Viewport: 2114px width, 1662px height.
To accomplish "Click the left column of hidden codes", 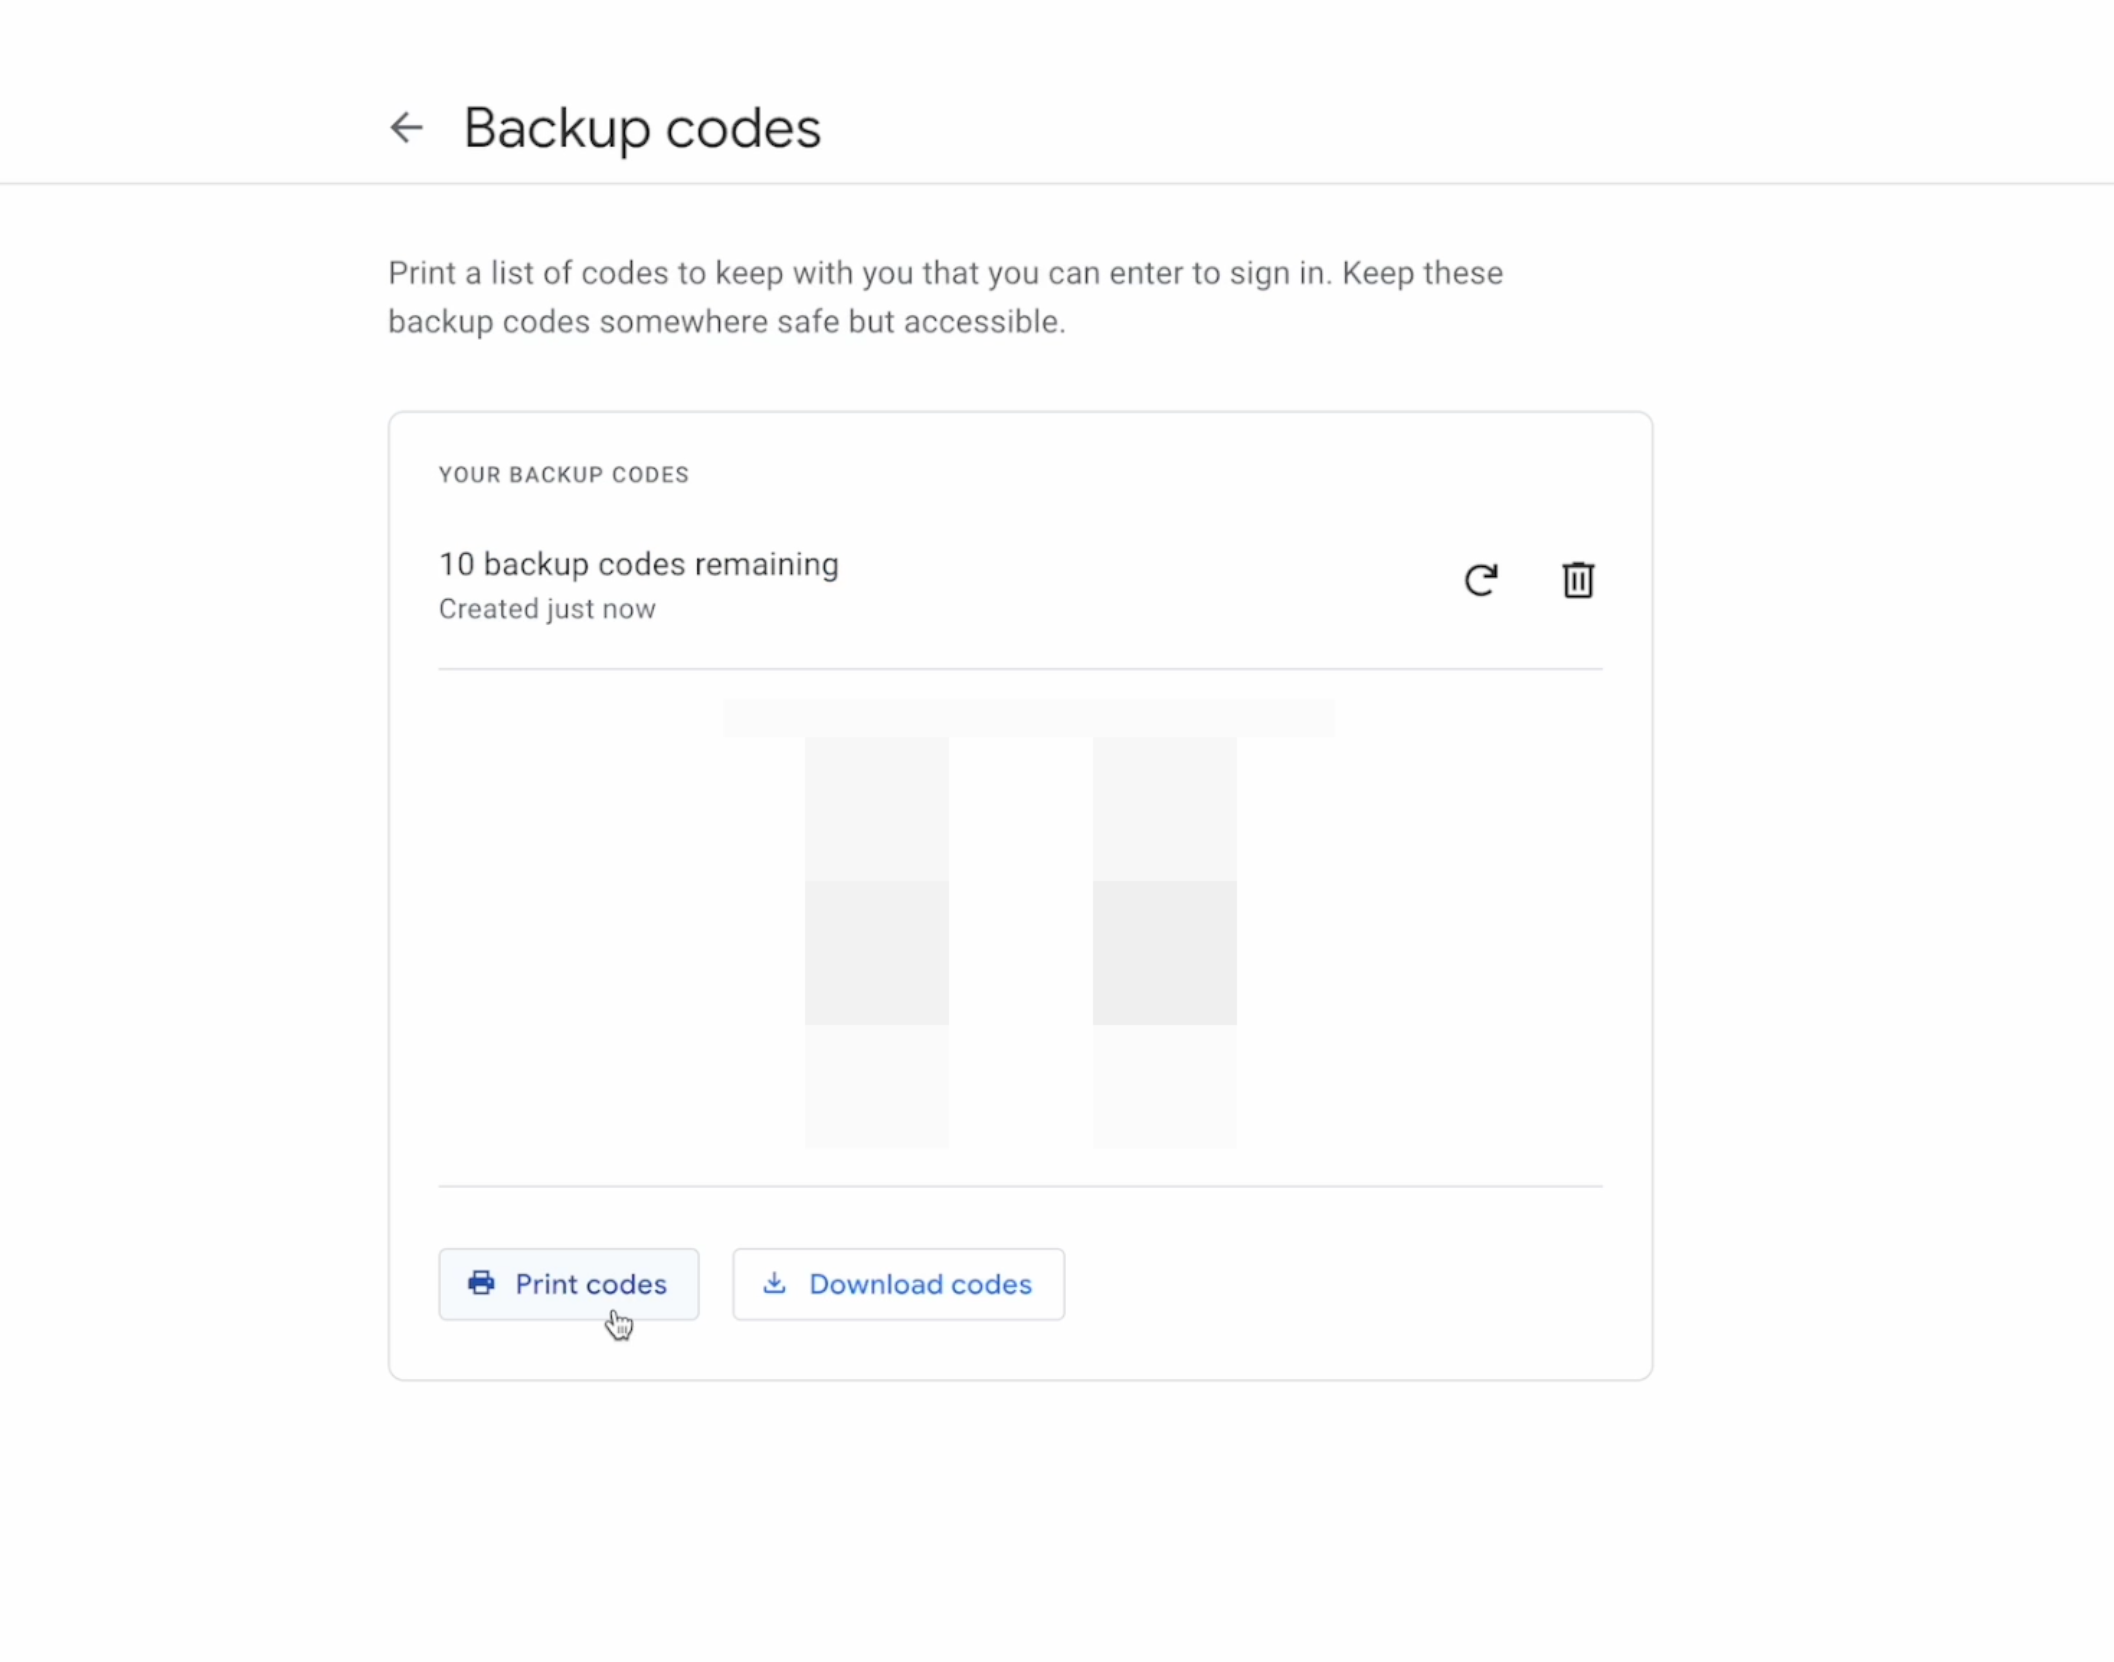I will tap(876, 940).
